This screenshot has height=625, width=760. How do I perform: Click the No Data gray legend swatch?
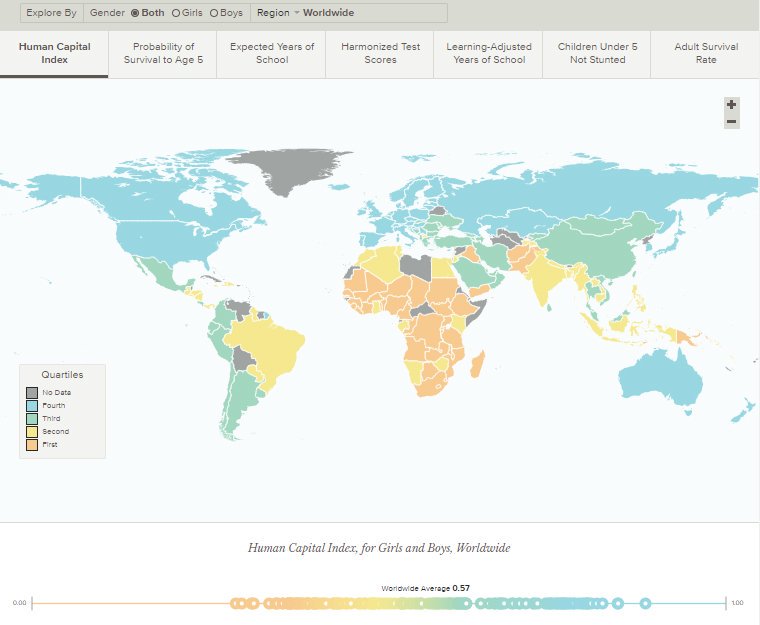click(32, 392)
